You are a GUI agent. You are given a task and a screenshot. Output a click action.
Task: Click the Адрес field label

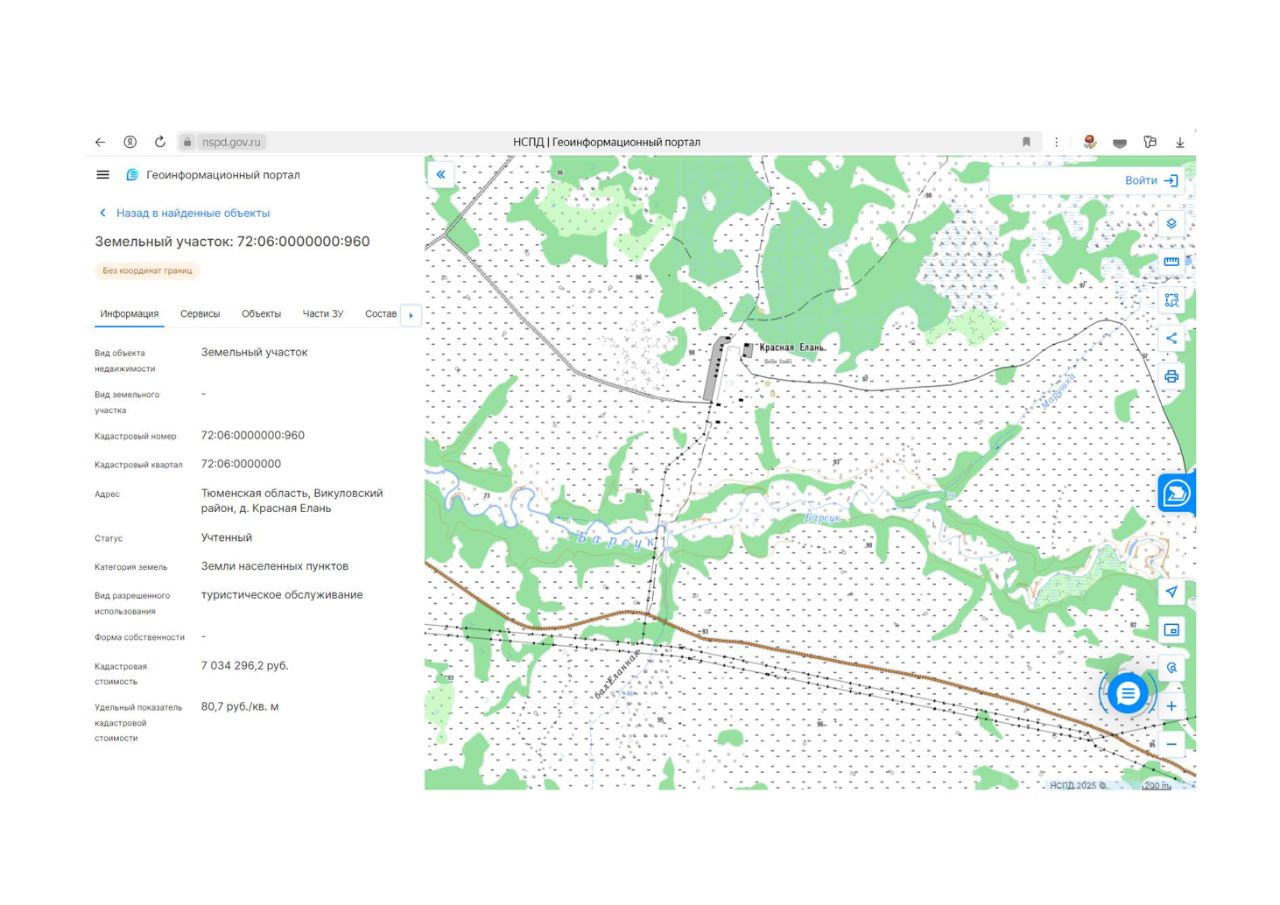coord(108,494)
